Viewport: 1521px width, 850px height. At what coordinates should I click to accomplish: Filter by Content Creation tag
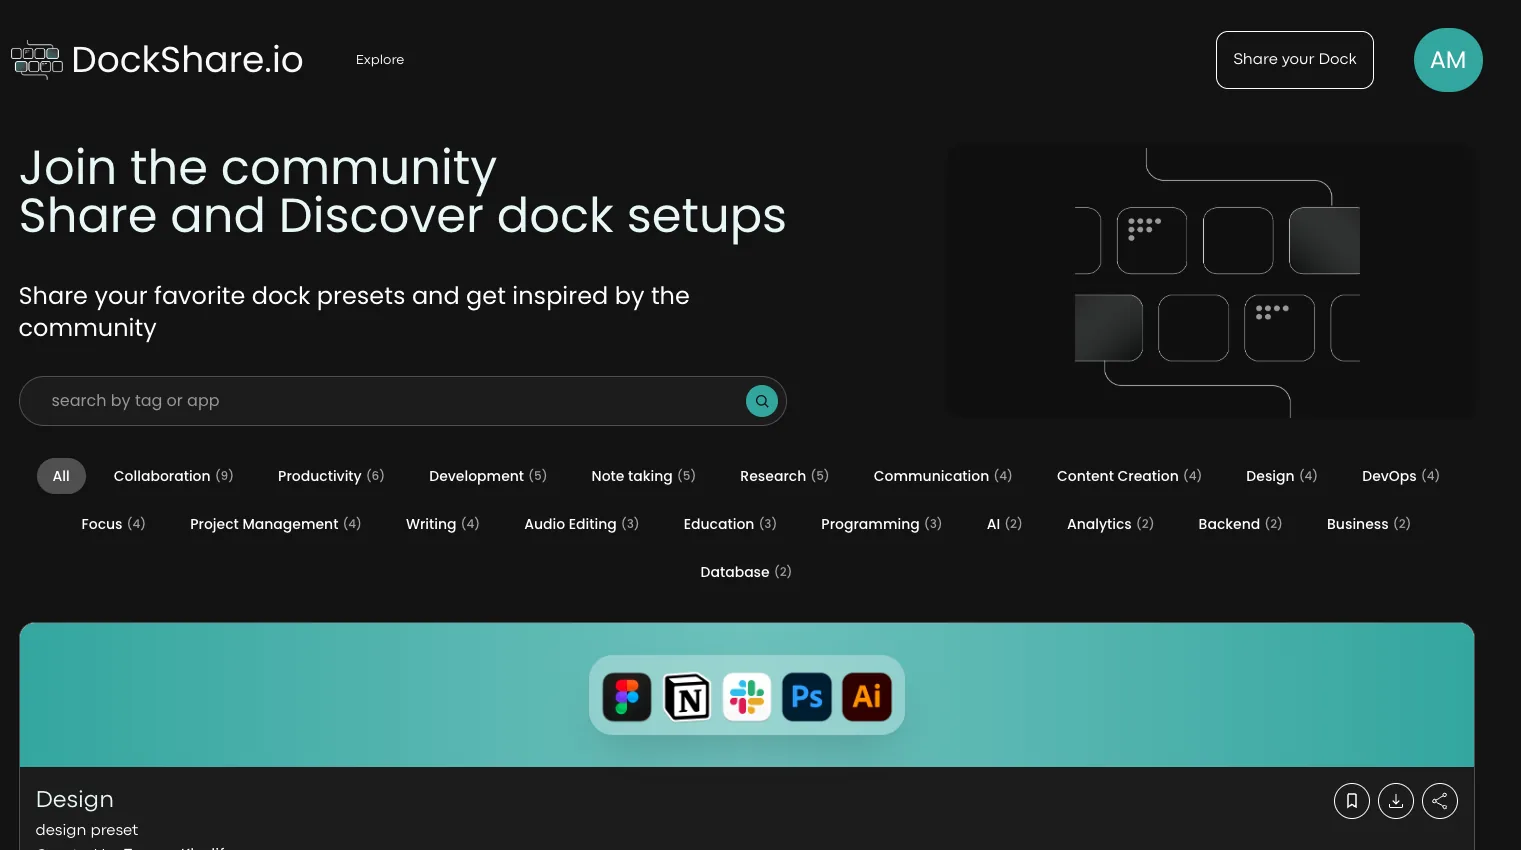point(1129,476)
